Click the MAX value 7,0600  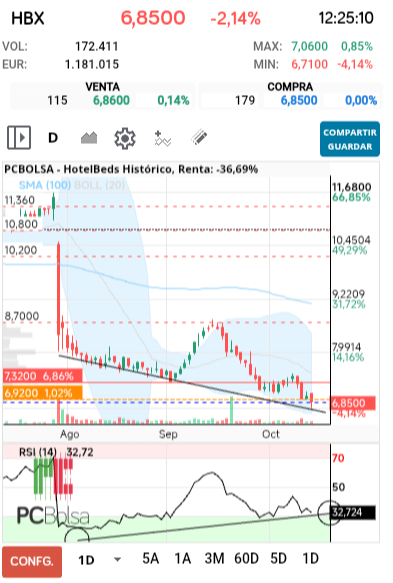point(309,46)
